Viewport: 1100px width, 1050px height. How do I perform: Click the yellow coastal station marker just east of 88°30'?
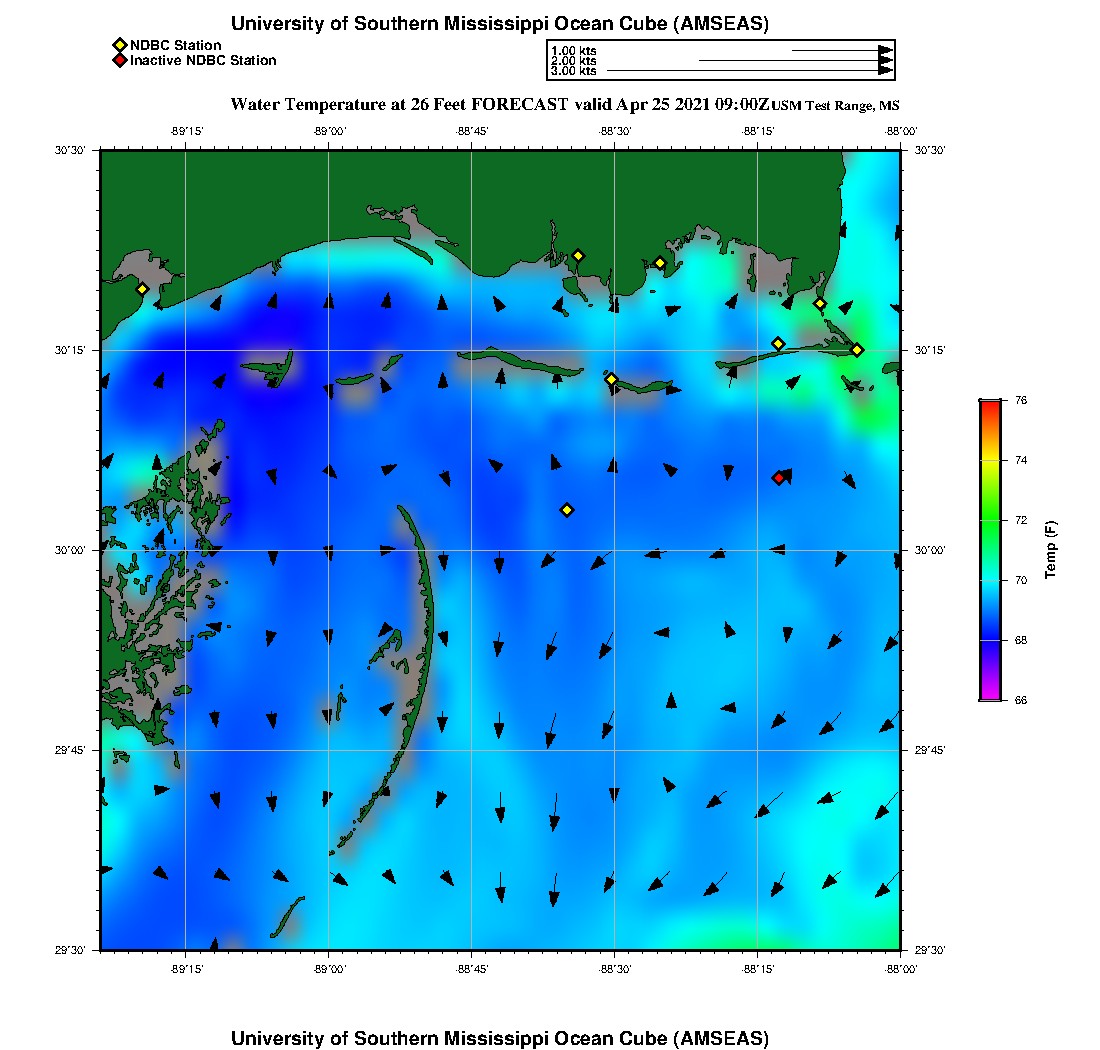pos(659,264)
